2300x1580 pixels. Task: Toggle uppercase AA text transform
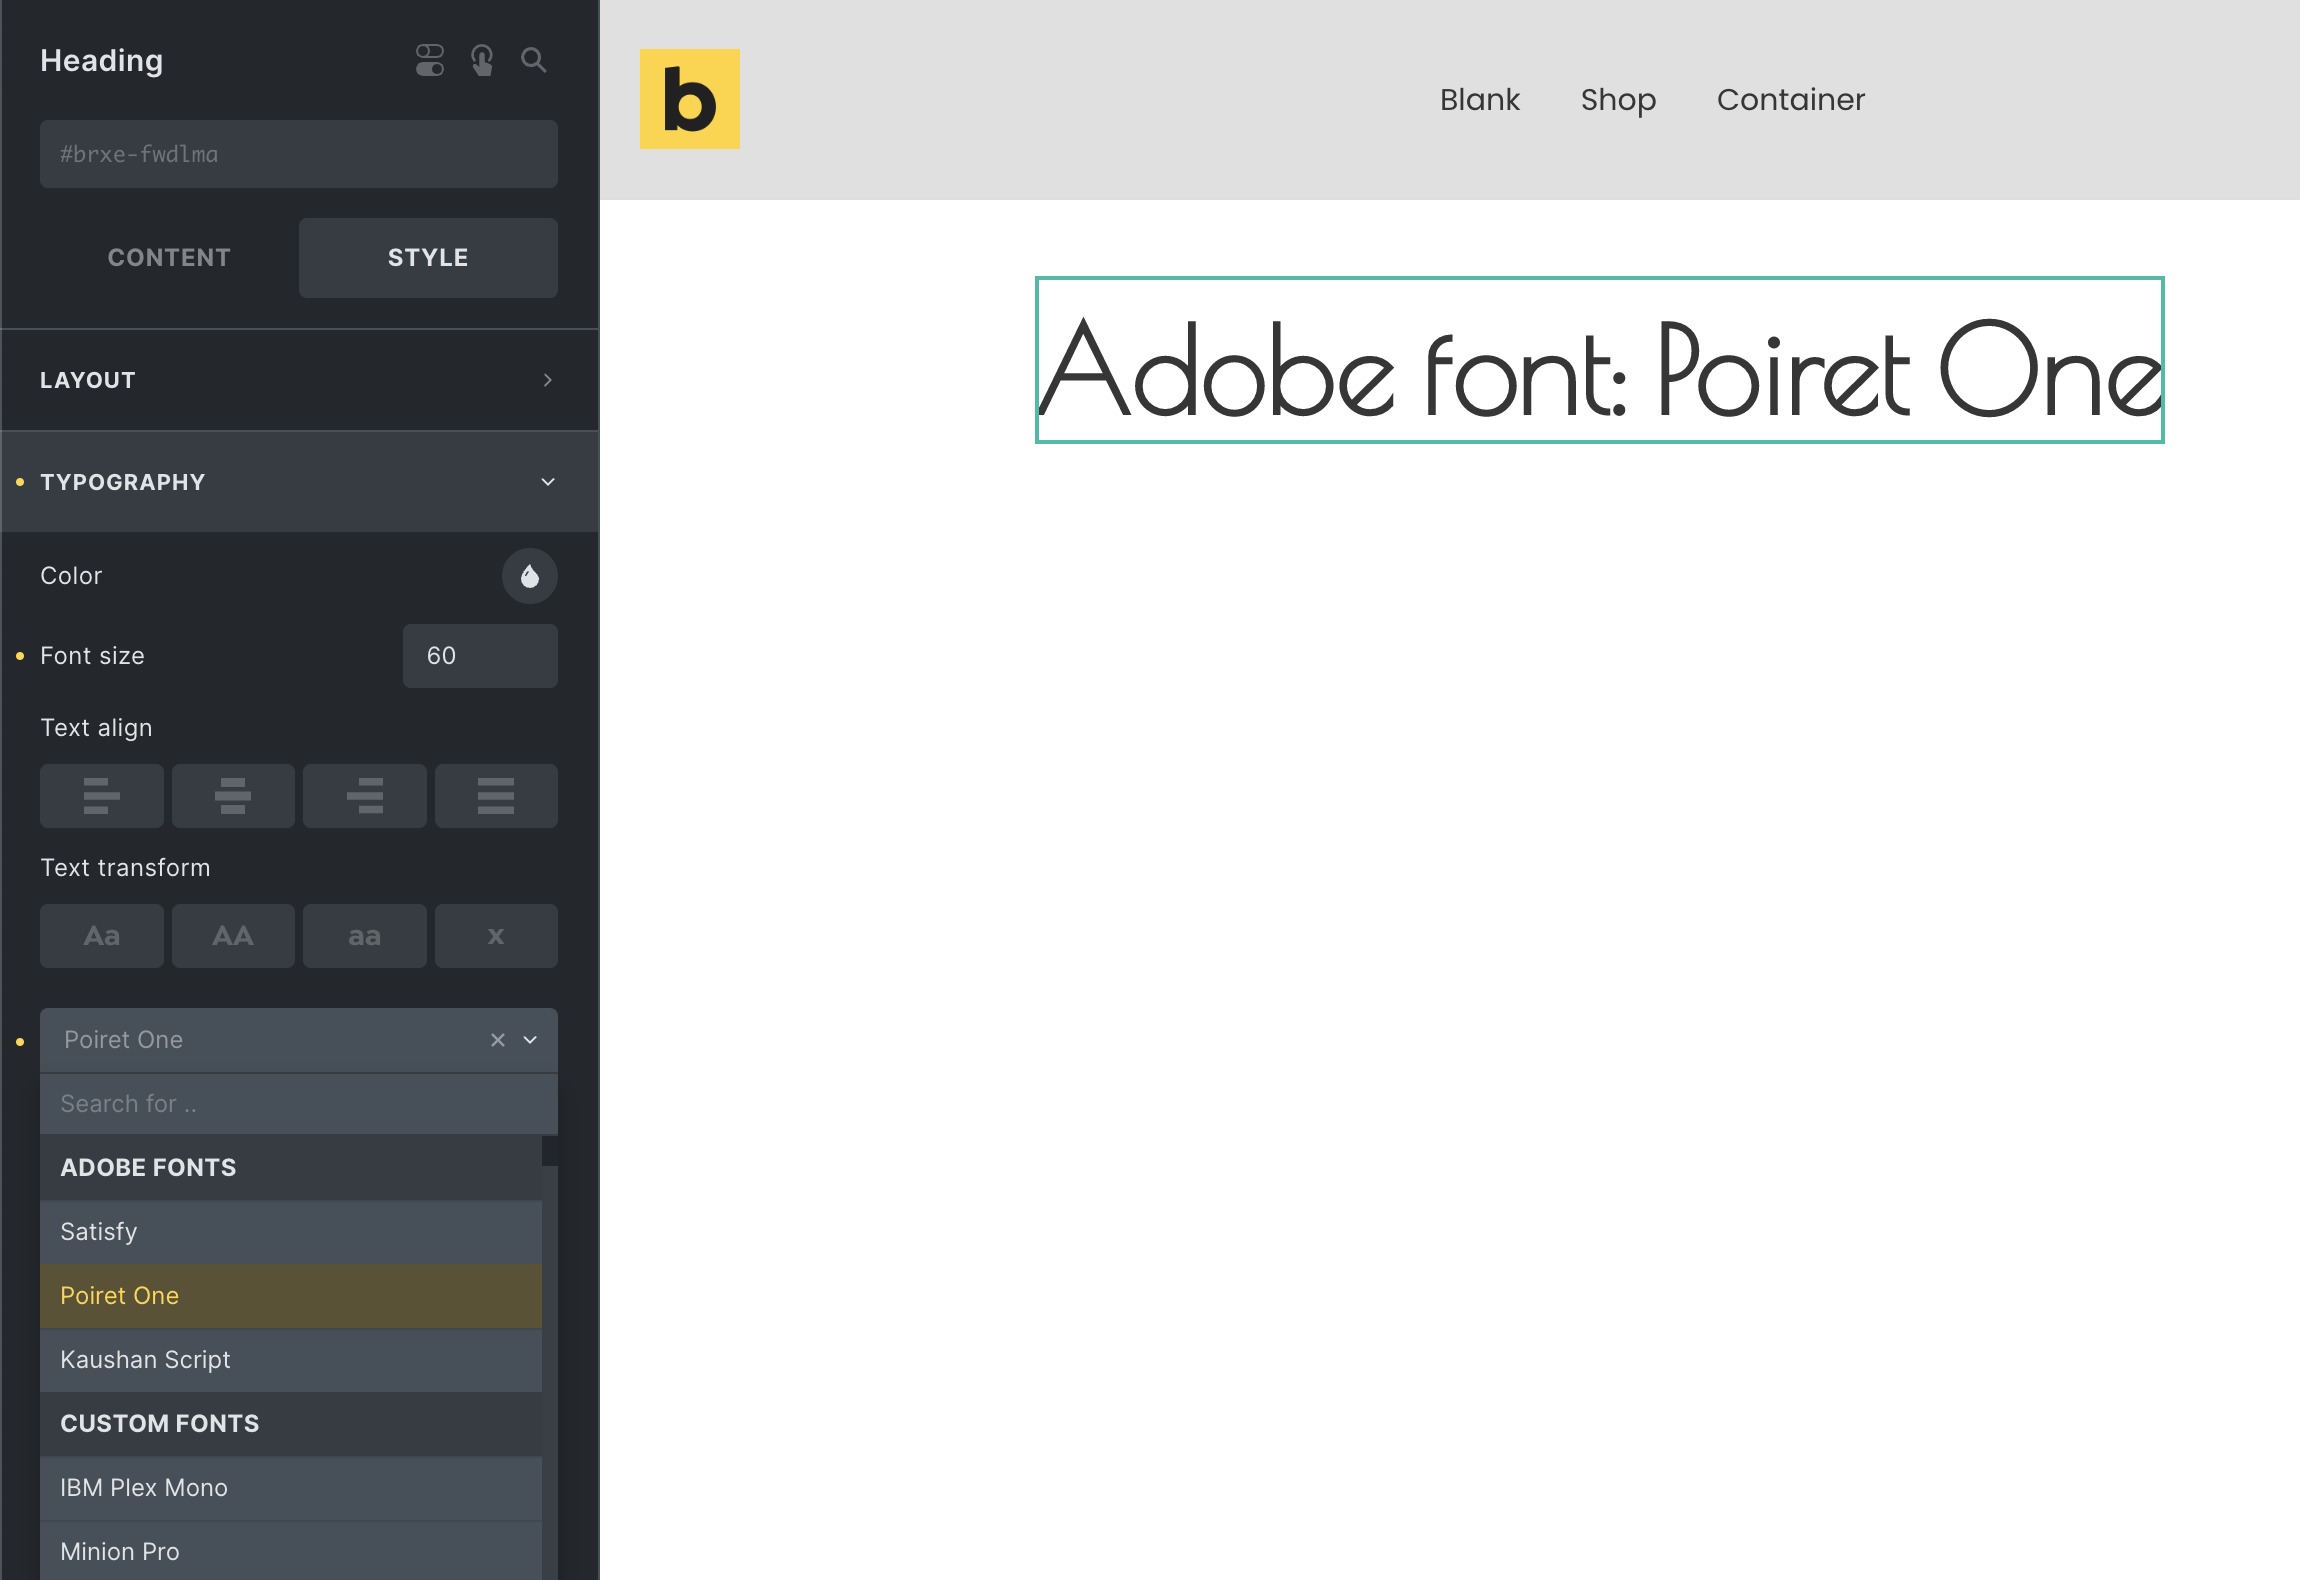click(x=233, y=936)
